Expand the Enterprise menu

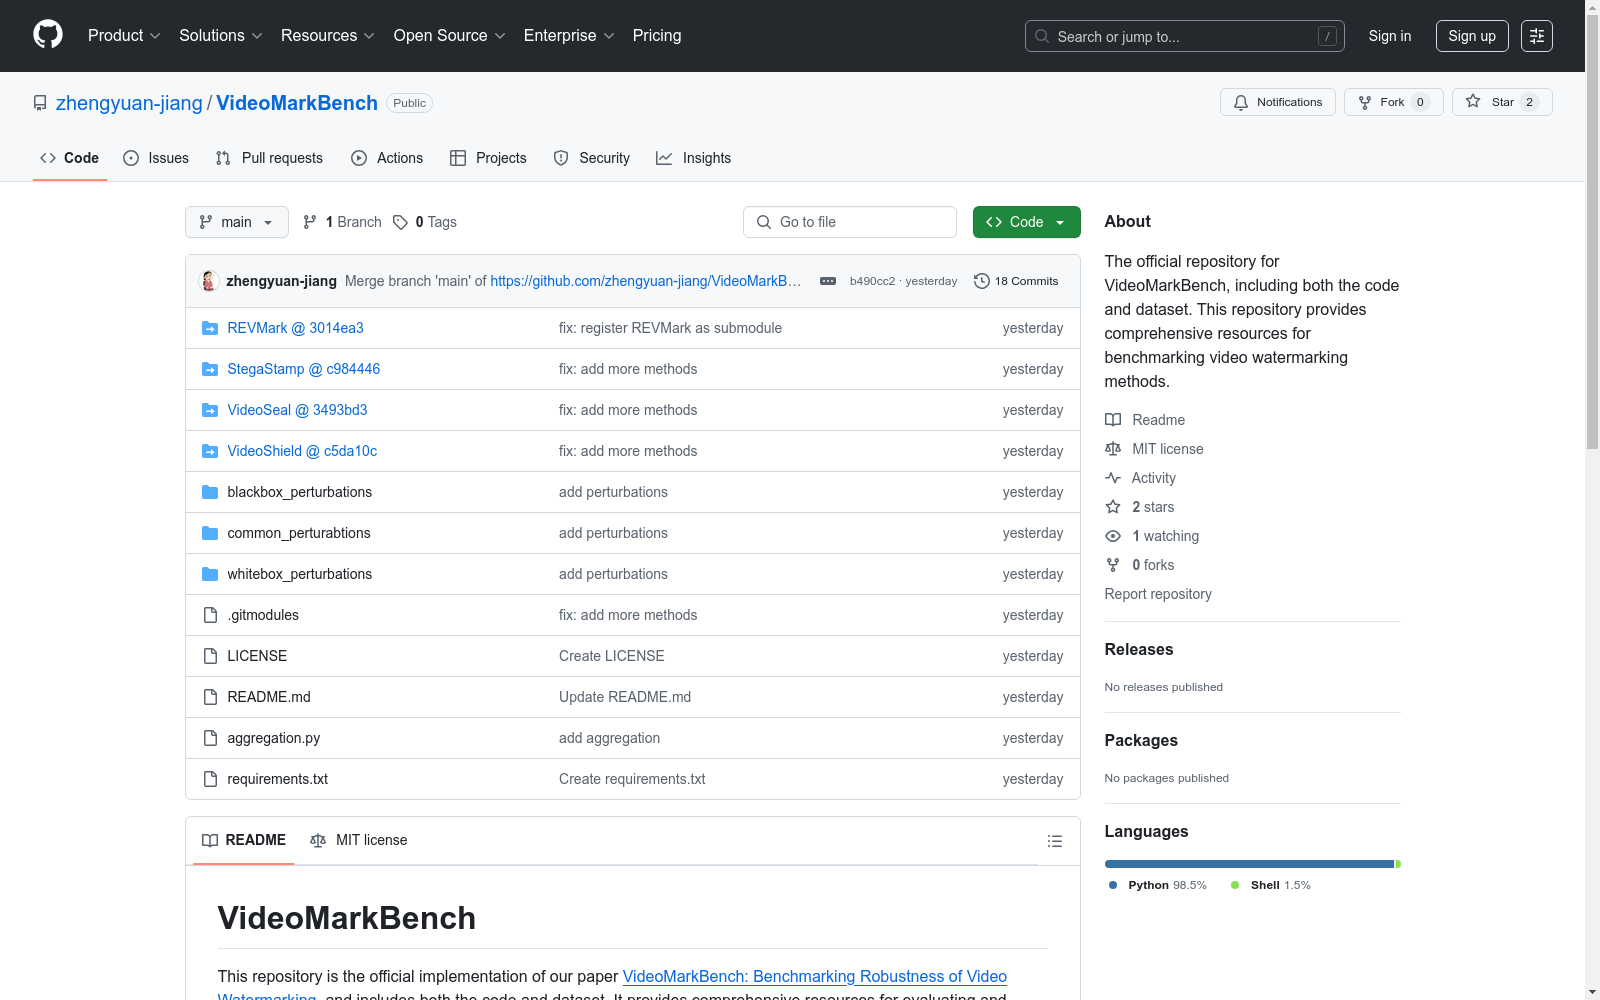569,36
